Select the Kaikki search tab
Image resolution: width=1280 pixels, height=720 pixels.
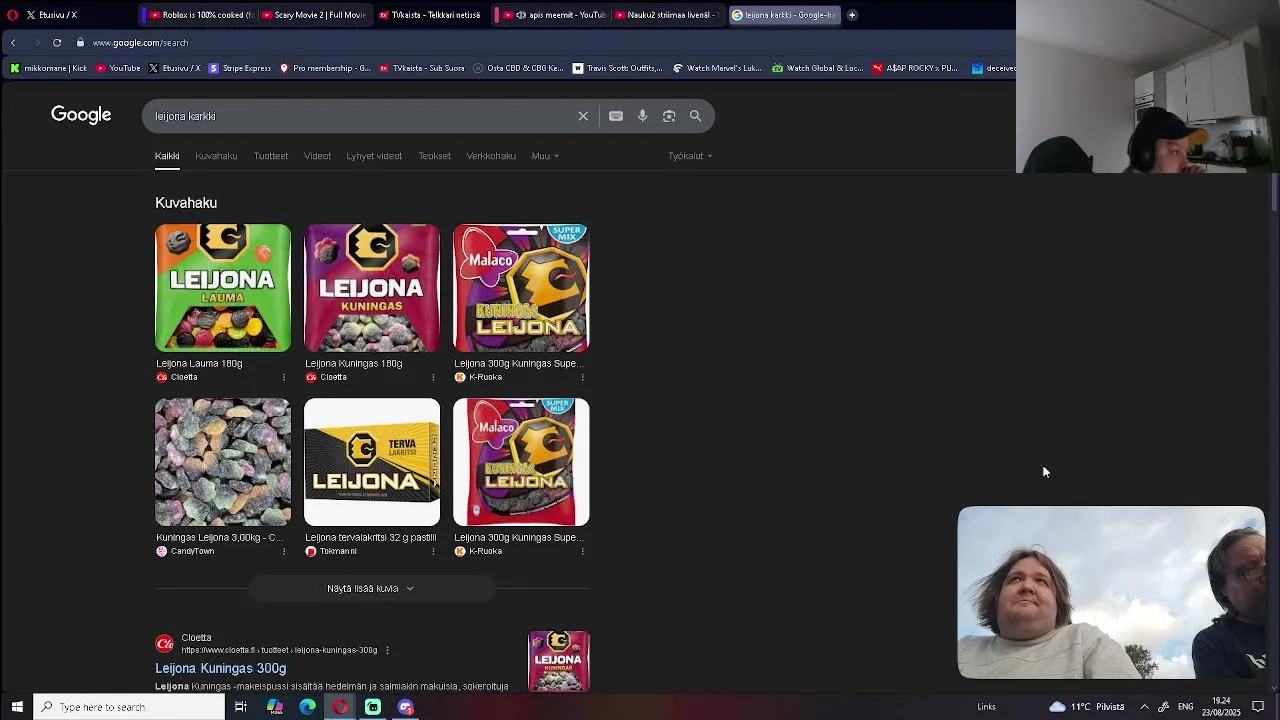coord(167,156)
